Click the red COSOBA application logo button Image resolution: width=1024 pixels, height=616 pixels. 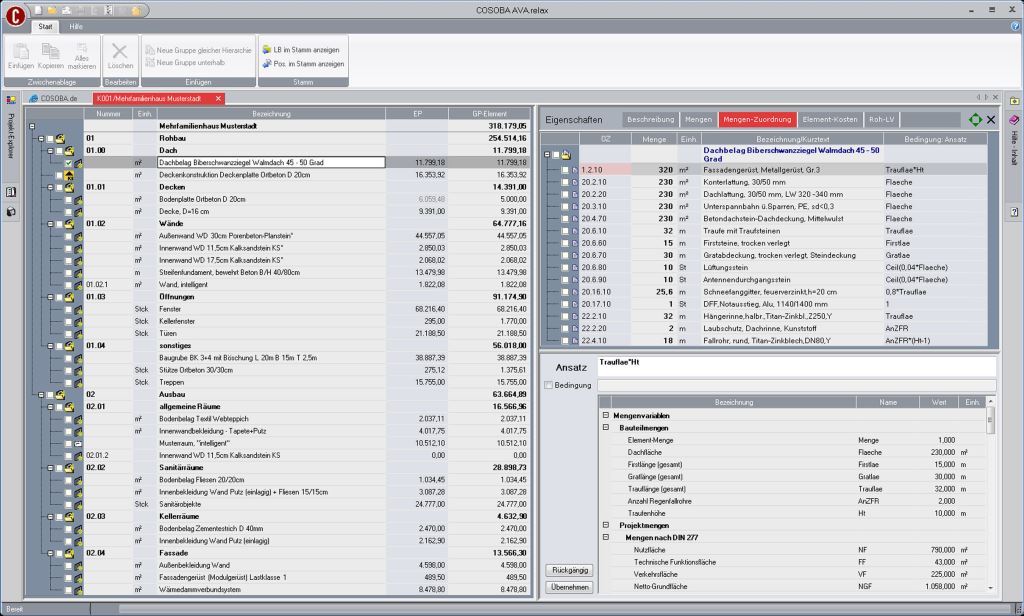15,16
